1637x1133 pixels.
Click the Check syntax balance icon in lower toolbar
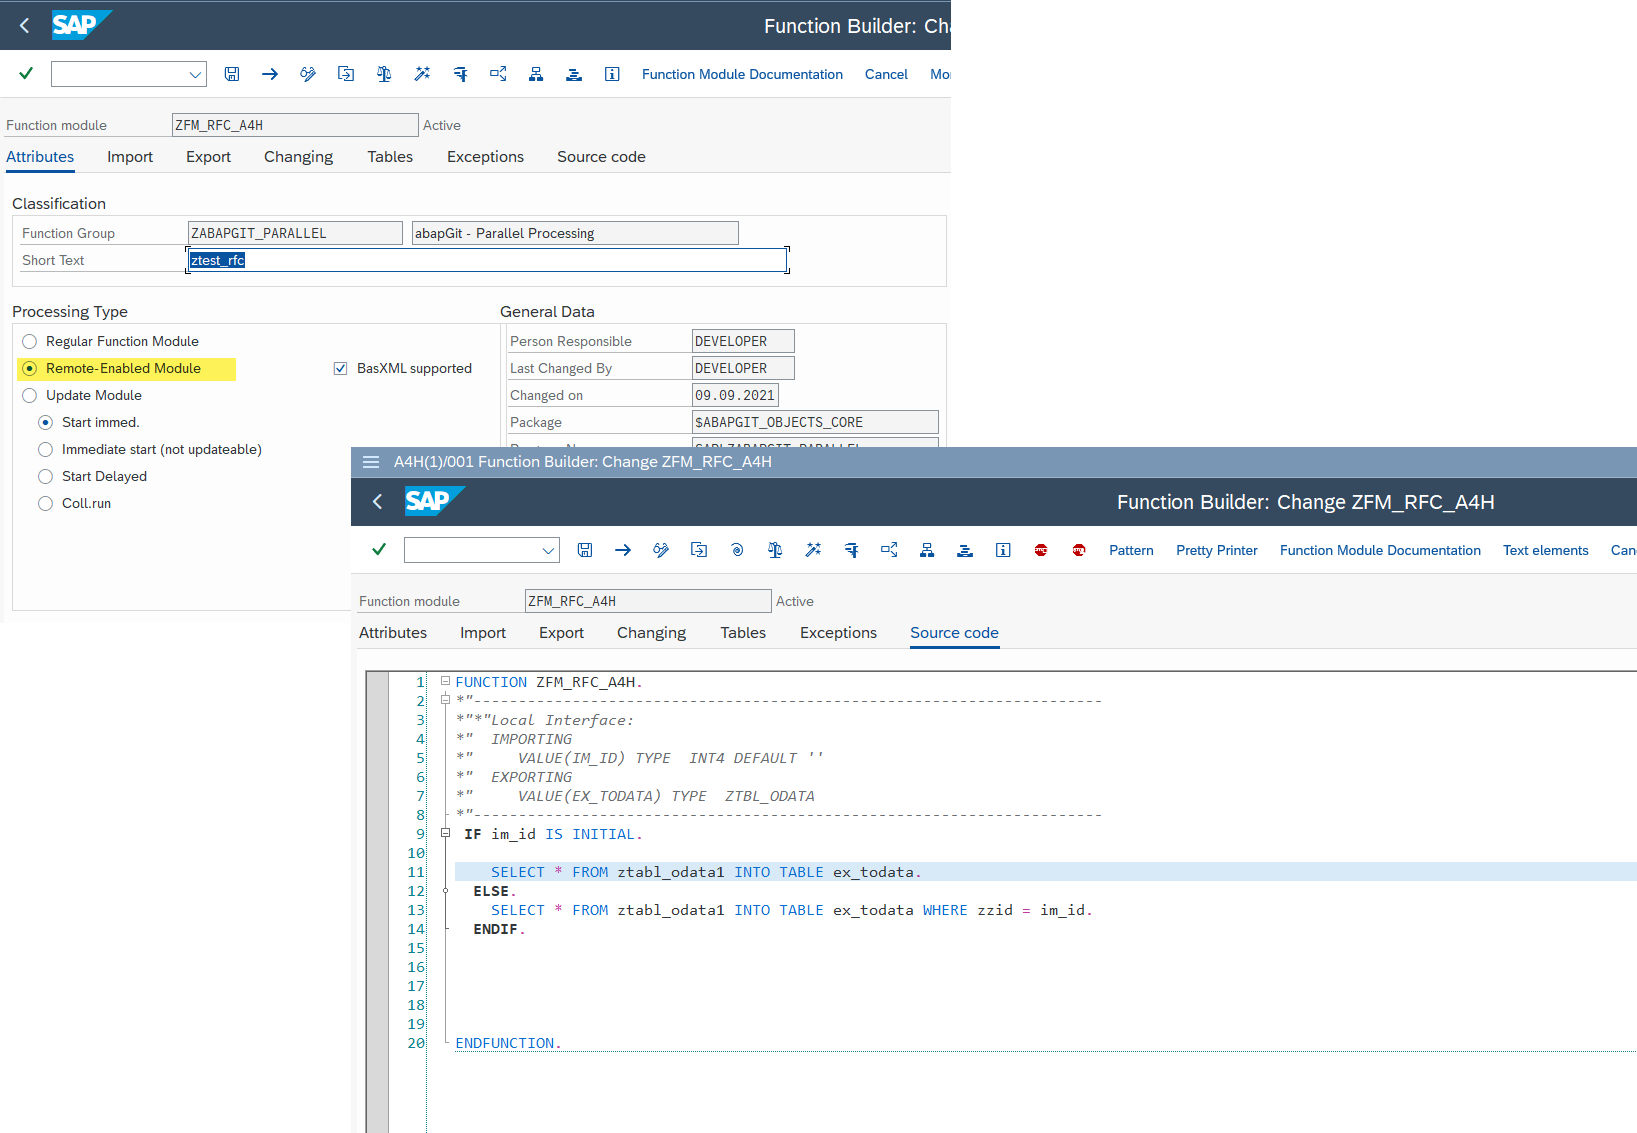775,550
